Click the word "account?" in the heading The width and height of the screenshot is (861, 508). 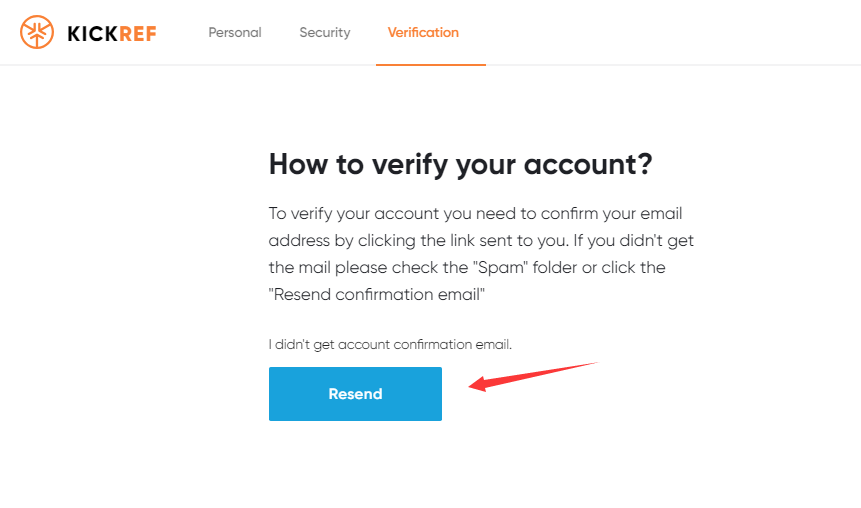pos(597,165)
